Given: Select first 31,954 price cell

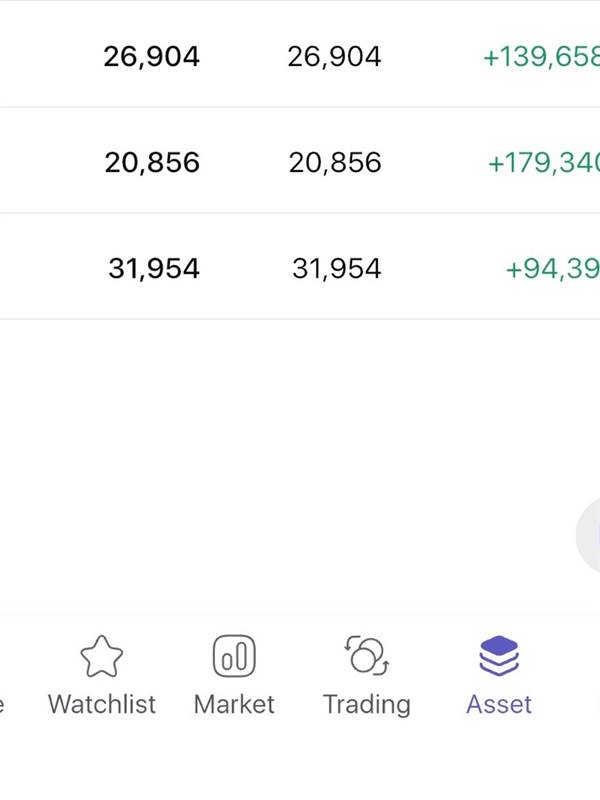Looking at the screenshot, I should [x=154, y=269].
